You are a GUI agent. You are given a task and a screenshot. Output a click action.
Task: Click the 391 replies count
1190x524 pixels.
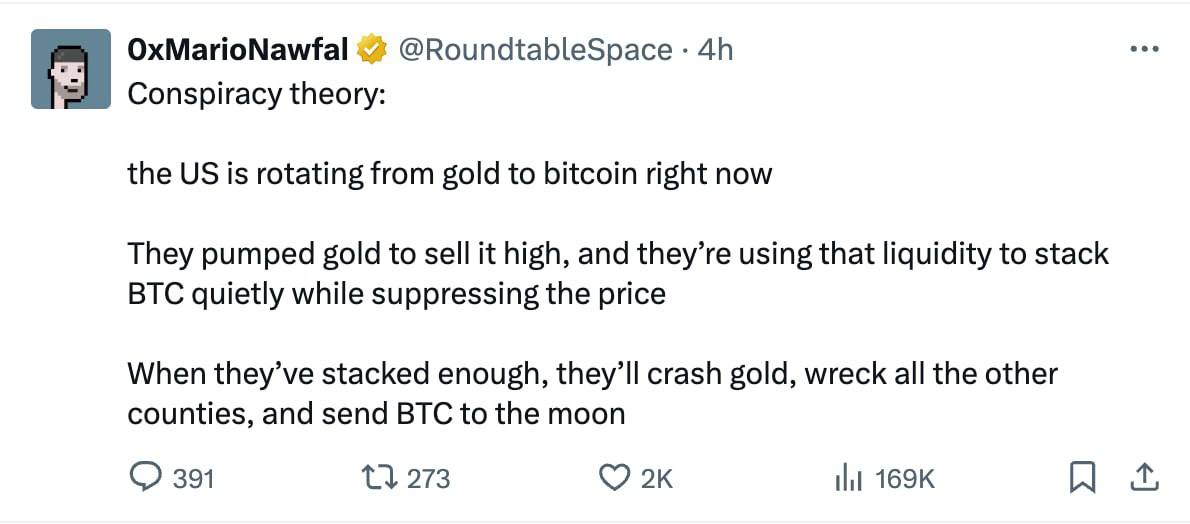point(193,479)
